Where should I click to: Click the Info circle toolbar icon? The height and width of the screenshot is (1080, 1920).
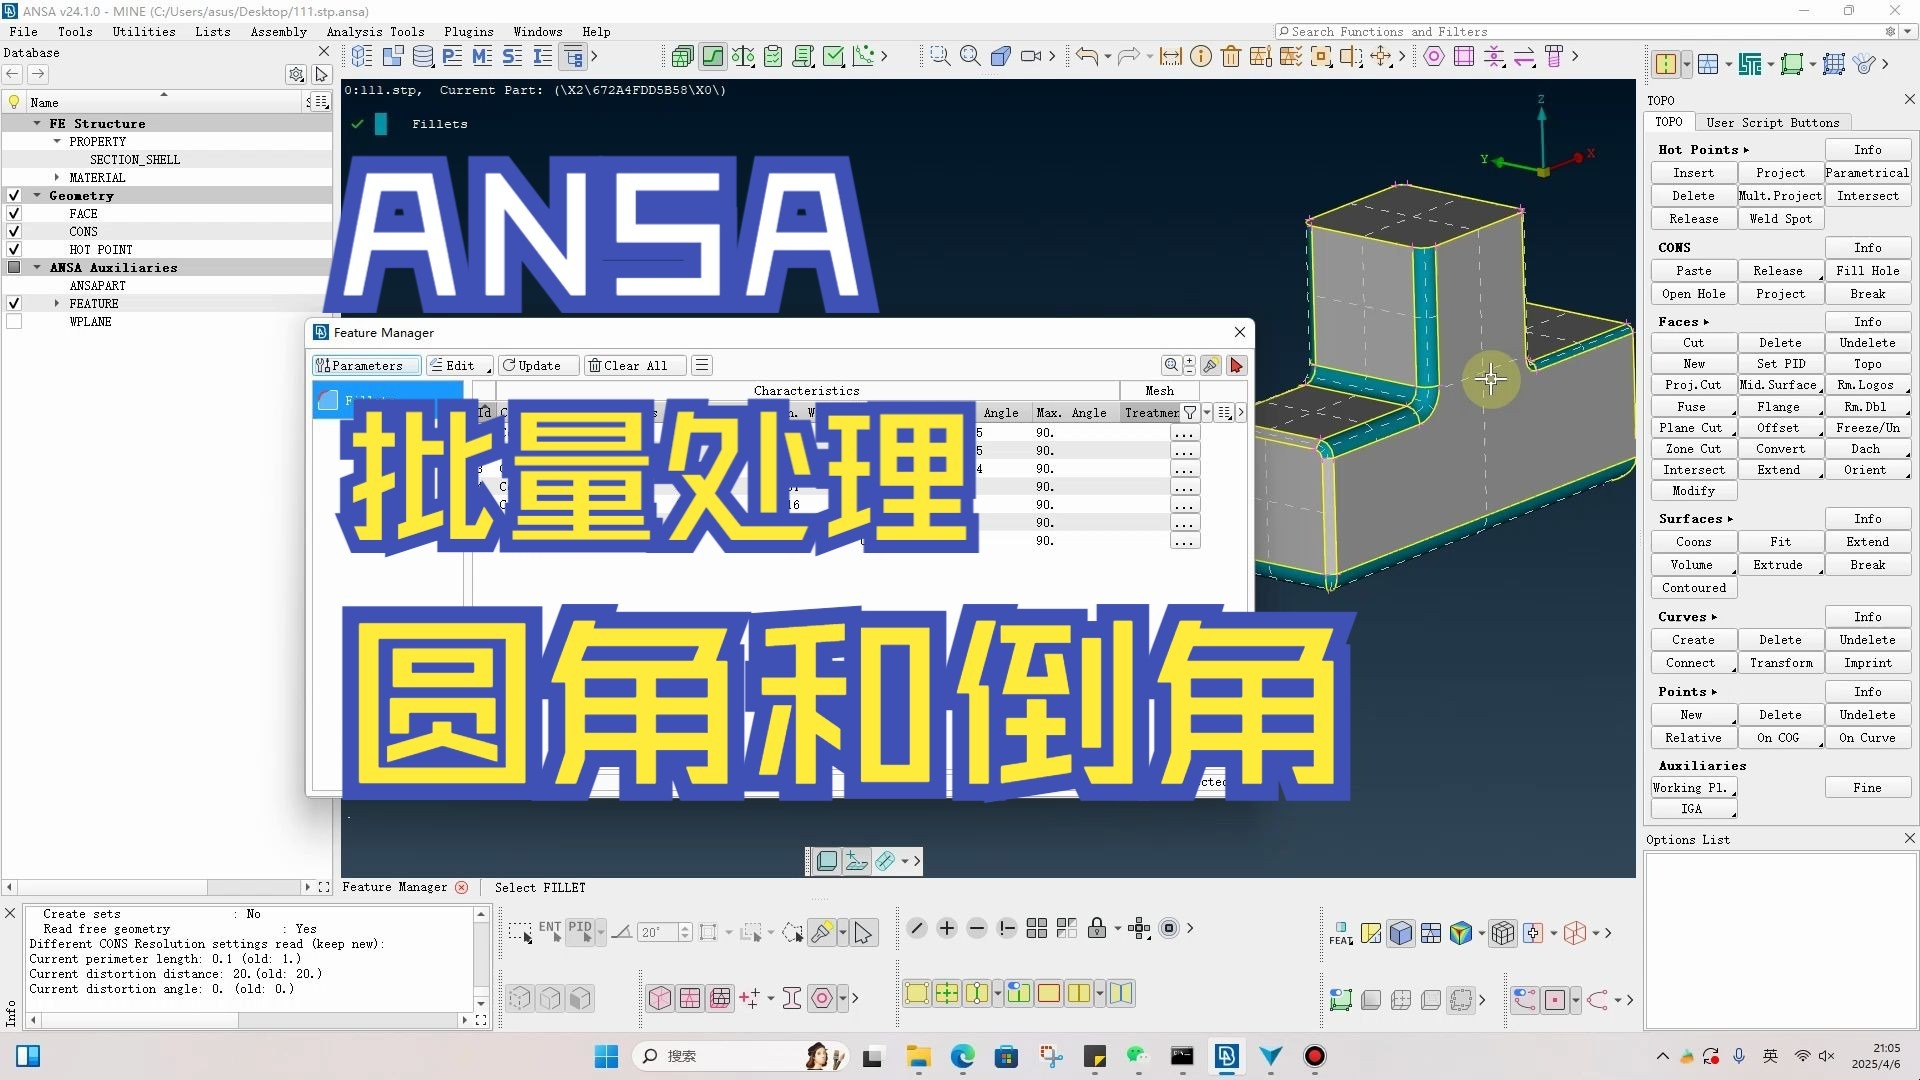[x=1201, y=57]
